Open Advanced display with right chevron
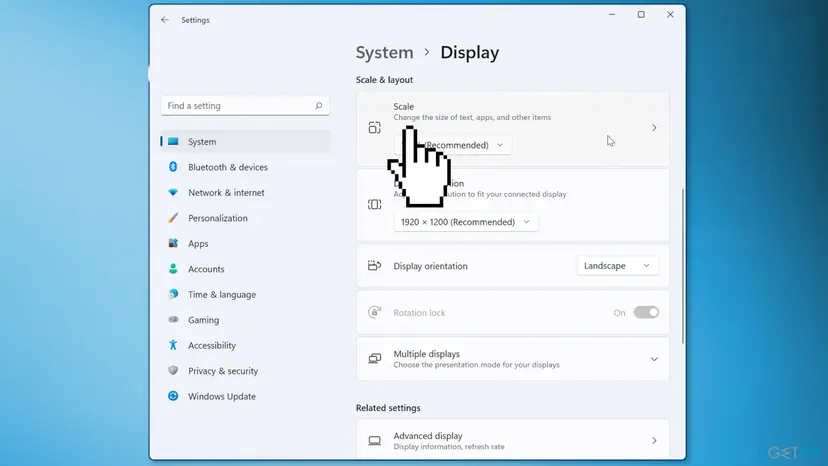The width and height of the screenshot is (828, 466). point(654,441)
